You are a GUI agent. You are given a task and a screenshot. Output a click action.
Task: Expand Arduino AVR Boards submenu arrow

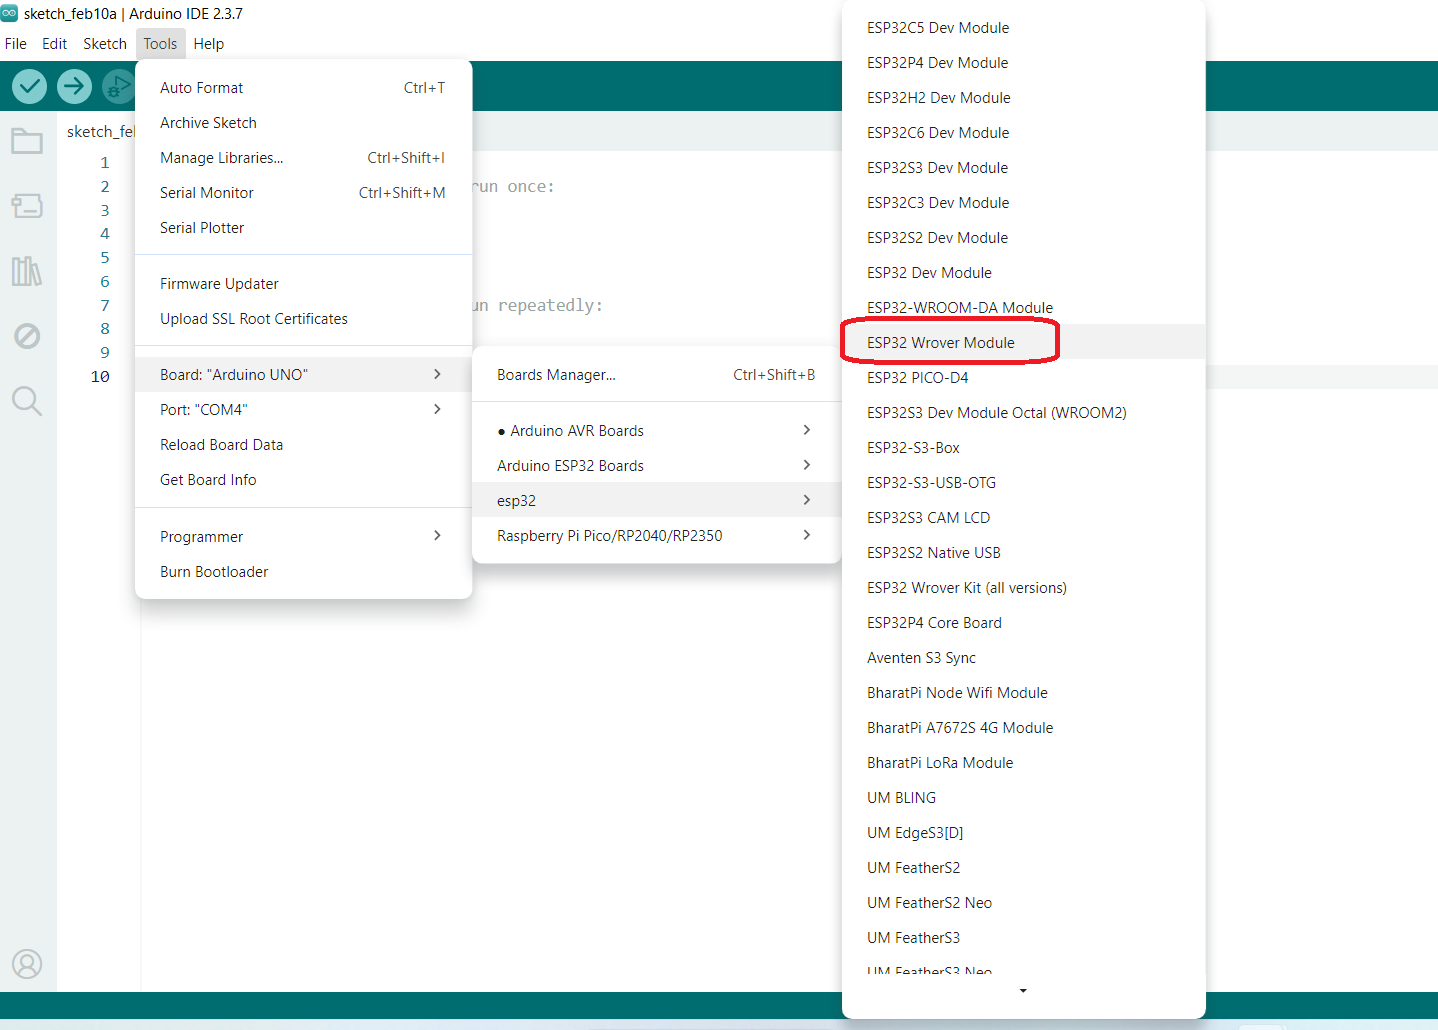pos(807,430)
